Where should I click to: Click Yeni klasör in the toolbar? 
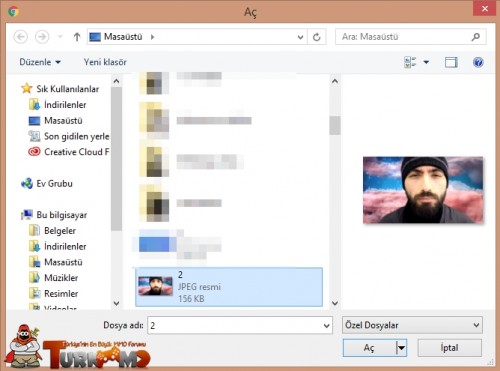(x=105, y=62)
